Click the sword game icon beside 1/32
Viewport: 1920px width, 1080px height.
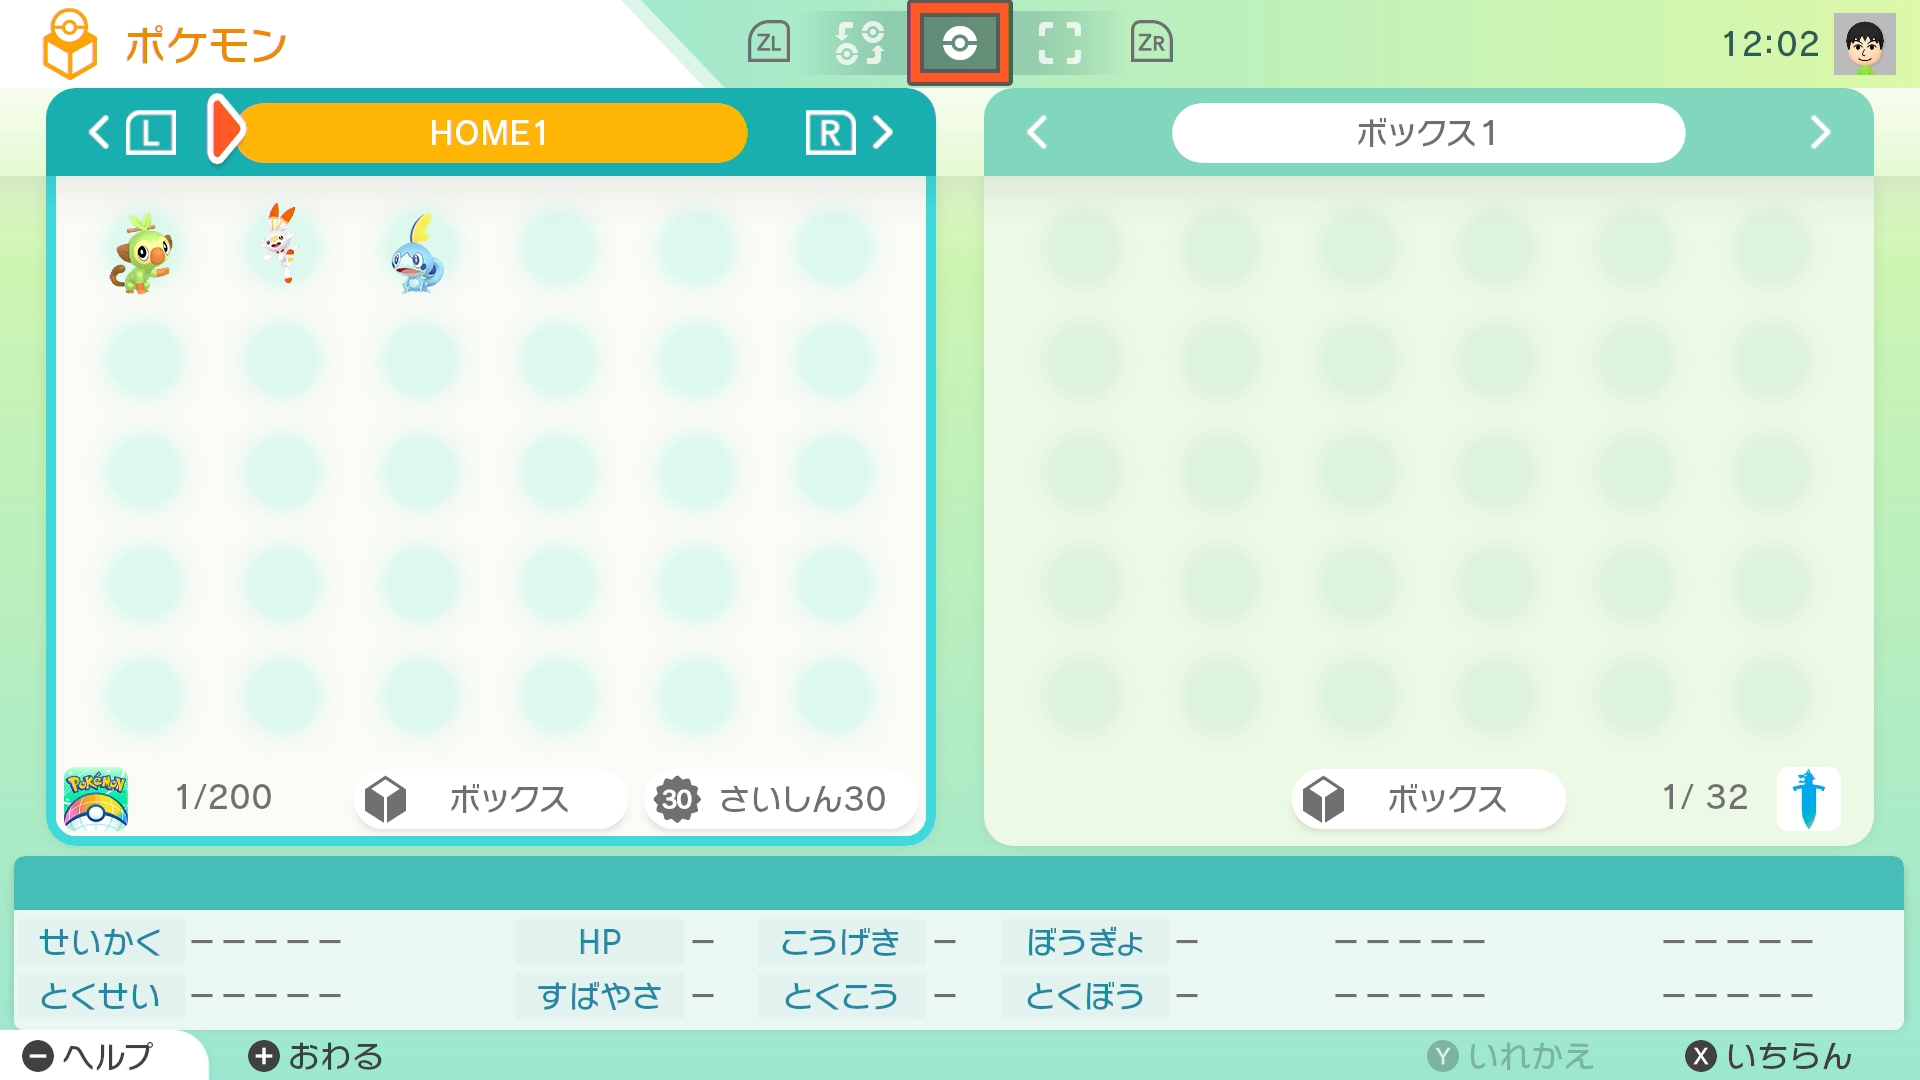click(1808, 798)
